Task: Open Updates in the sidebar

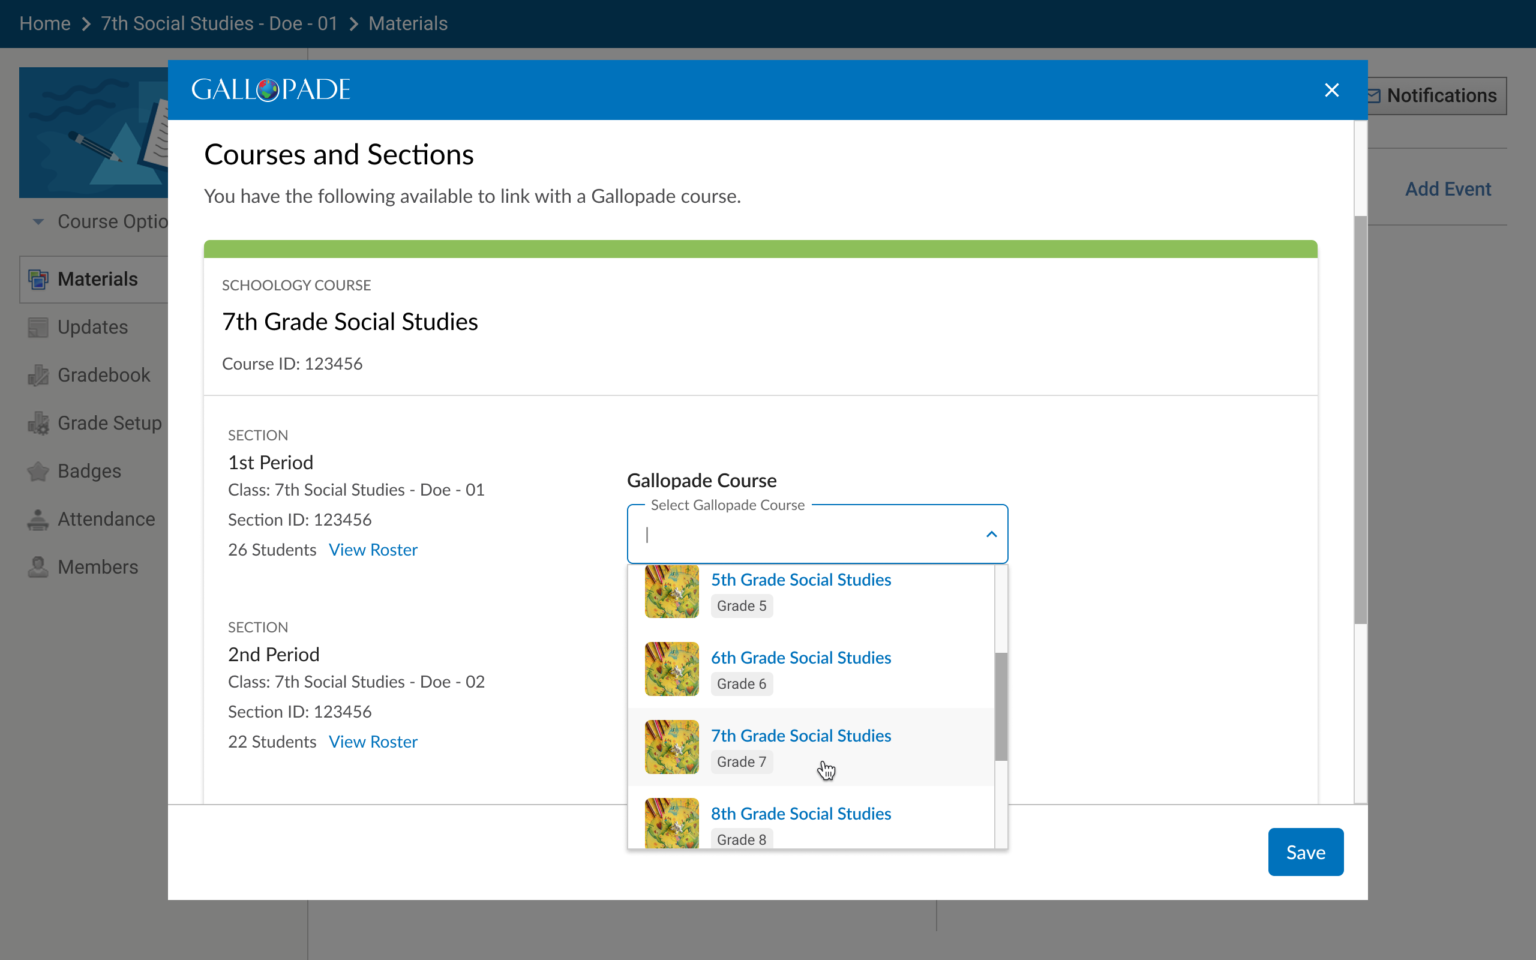Action: (x=93, y=327)
